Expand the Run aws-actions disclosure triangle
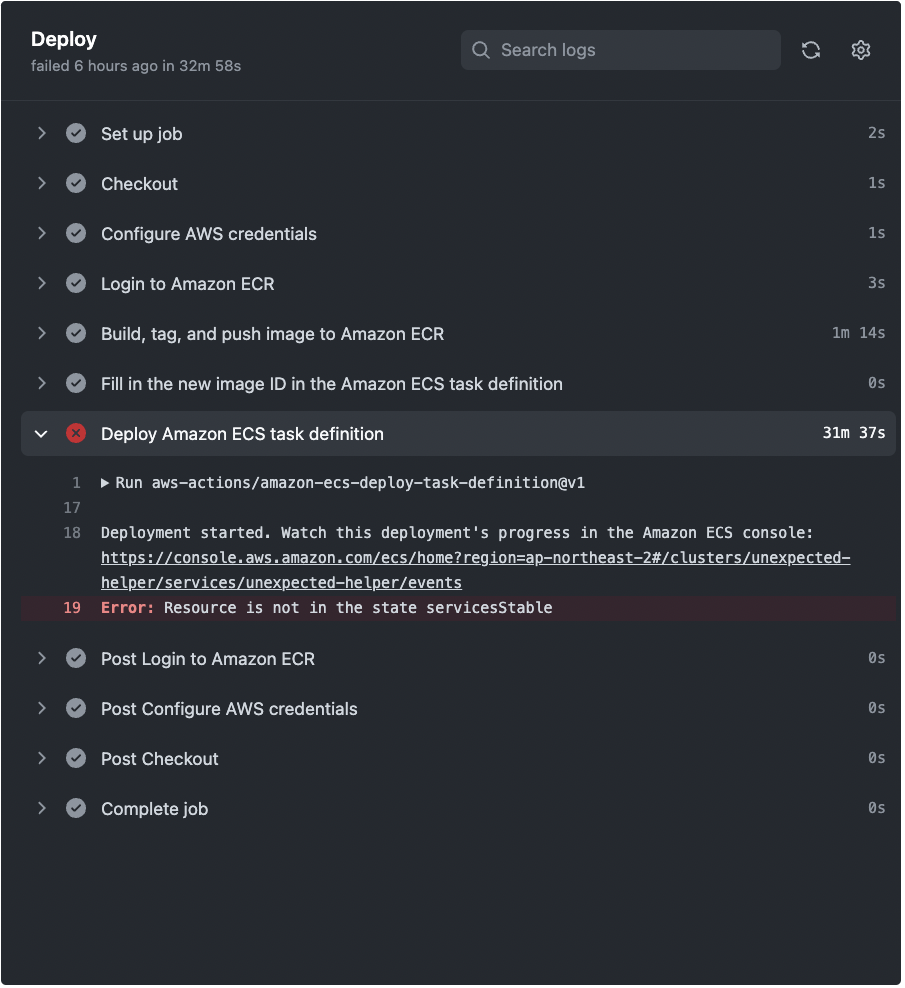The height and width of the screenshot is (988, 905). pos(105,484)
